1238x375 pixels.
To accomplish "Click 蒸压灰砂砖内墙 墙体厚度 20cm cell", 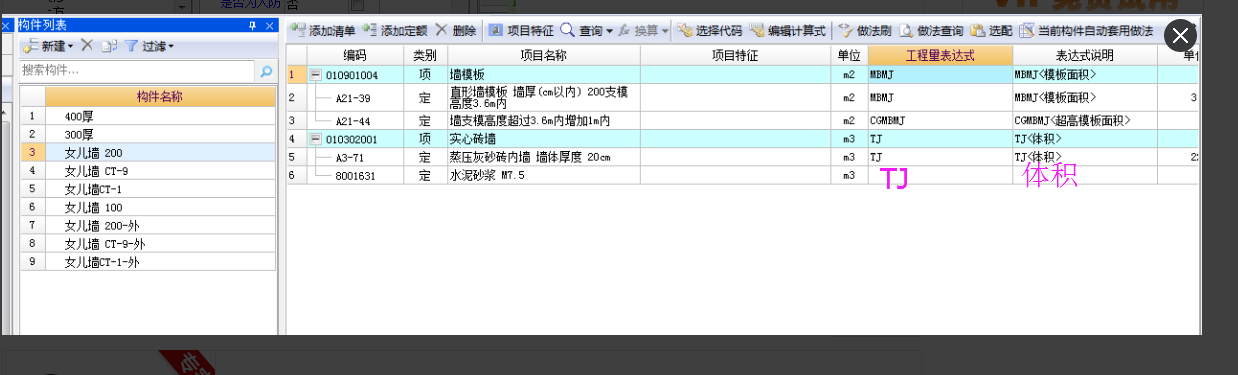I will click(x=543, y=157).
